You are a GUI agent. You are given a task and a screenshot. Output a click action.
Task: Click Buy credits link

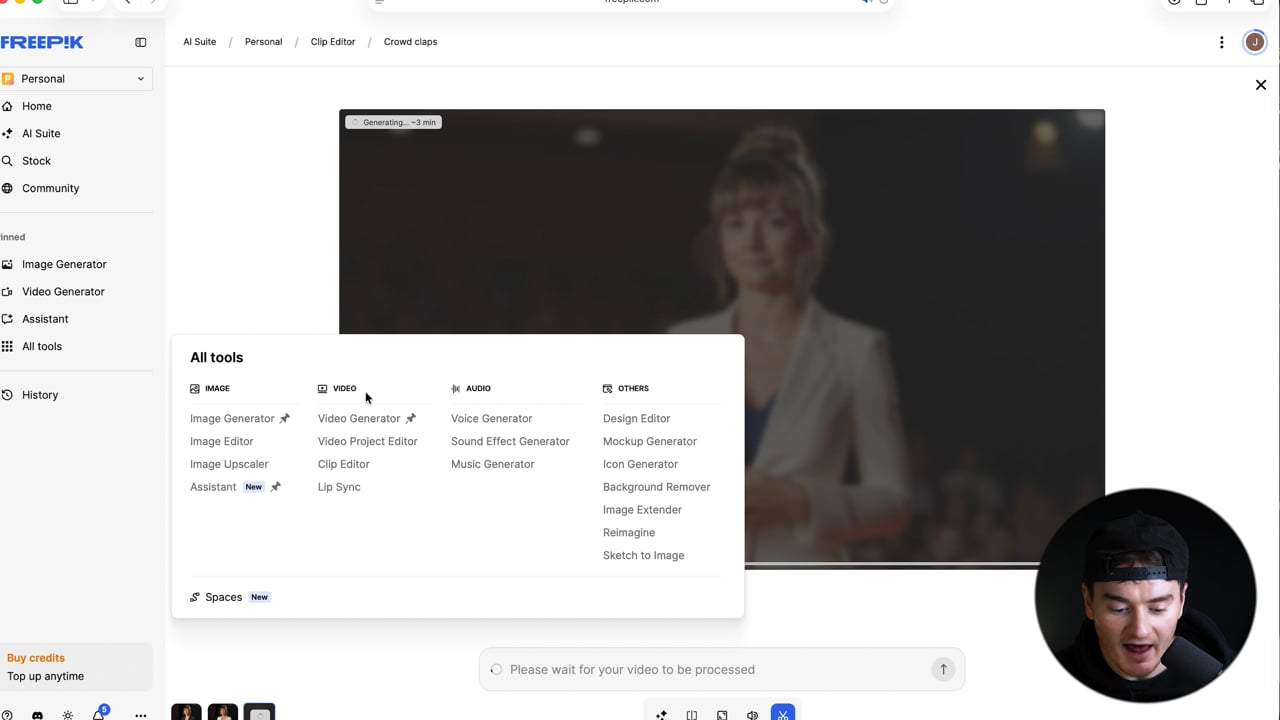pos(36,658)
